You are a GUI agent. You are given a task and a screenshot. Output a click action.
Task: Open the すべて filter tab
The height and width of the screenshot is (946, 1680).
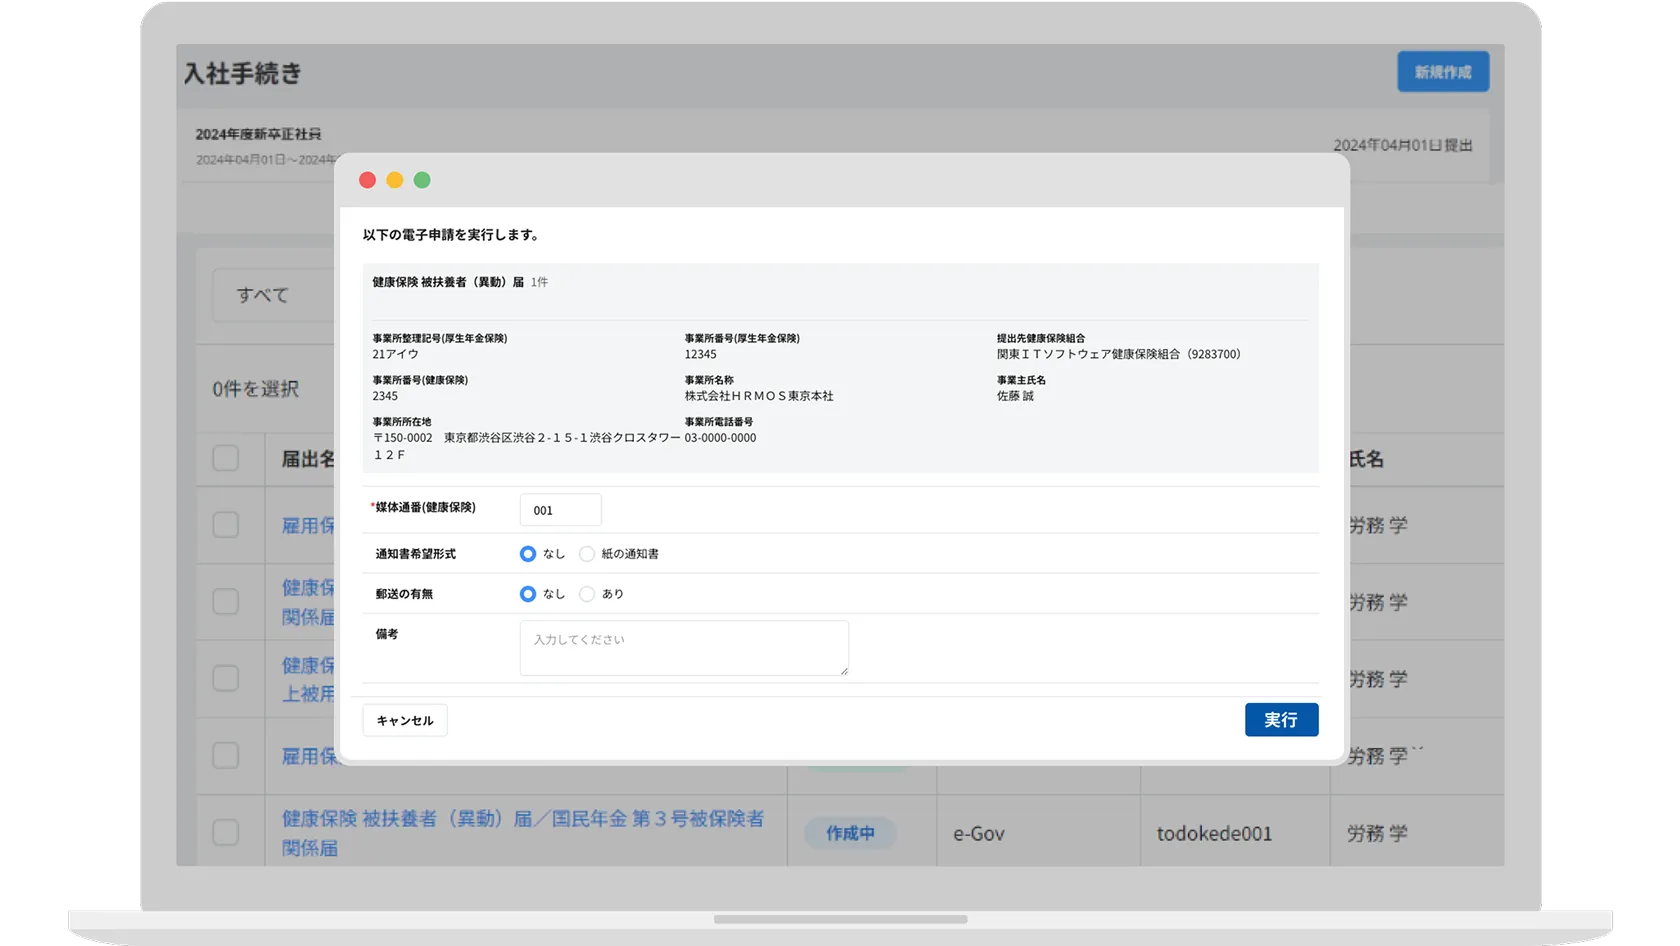point(263,295)
